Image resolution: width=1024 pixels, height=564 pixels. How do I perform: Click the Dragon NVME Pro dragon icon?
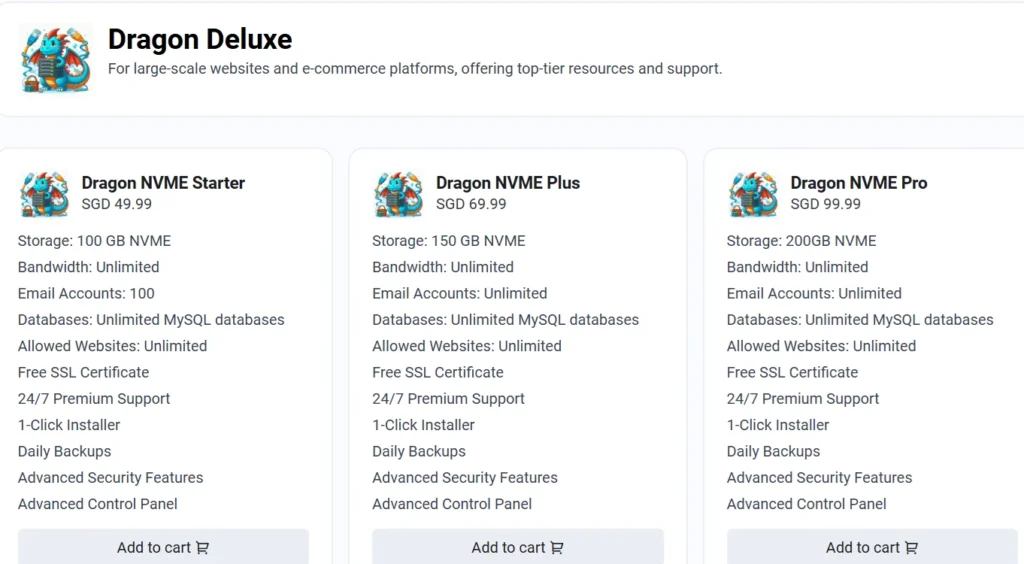pyautogui.click(x=754, y=194)
